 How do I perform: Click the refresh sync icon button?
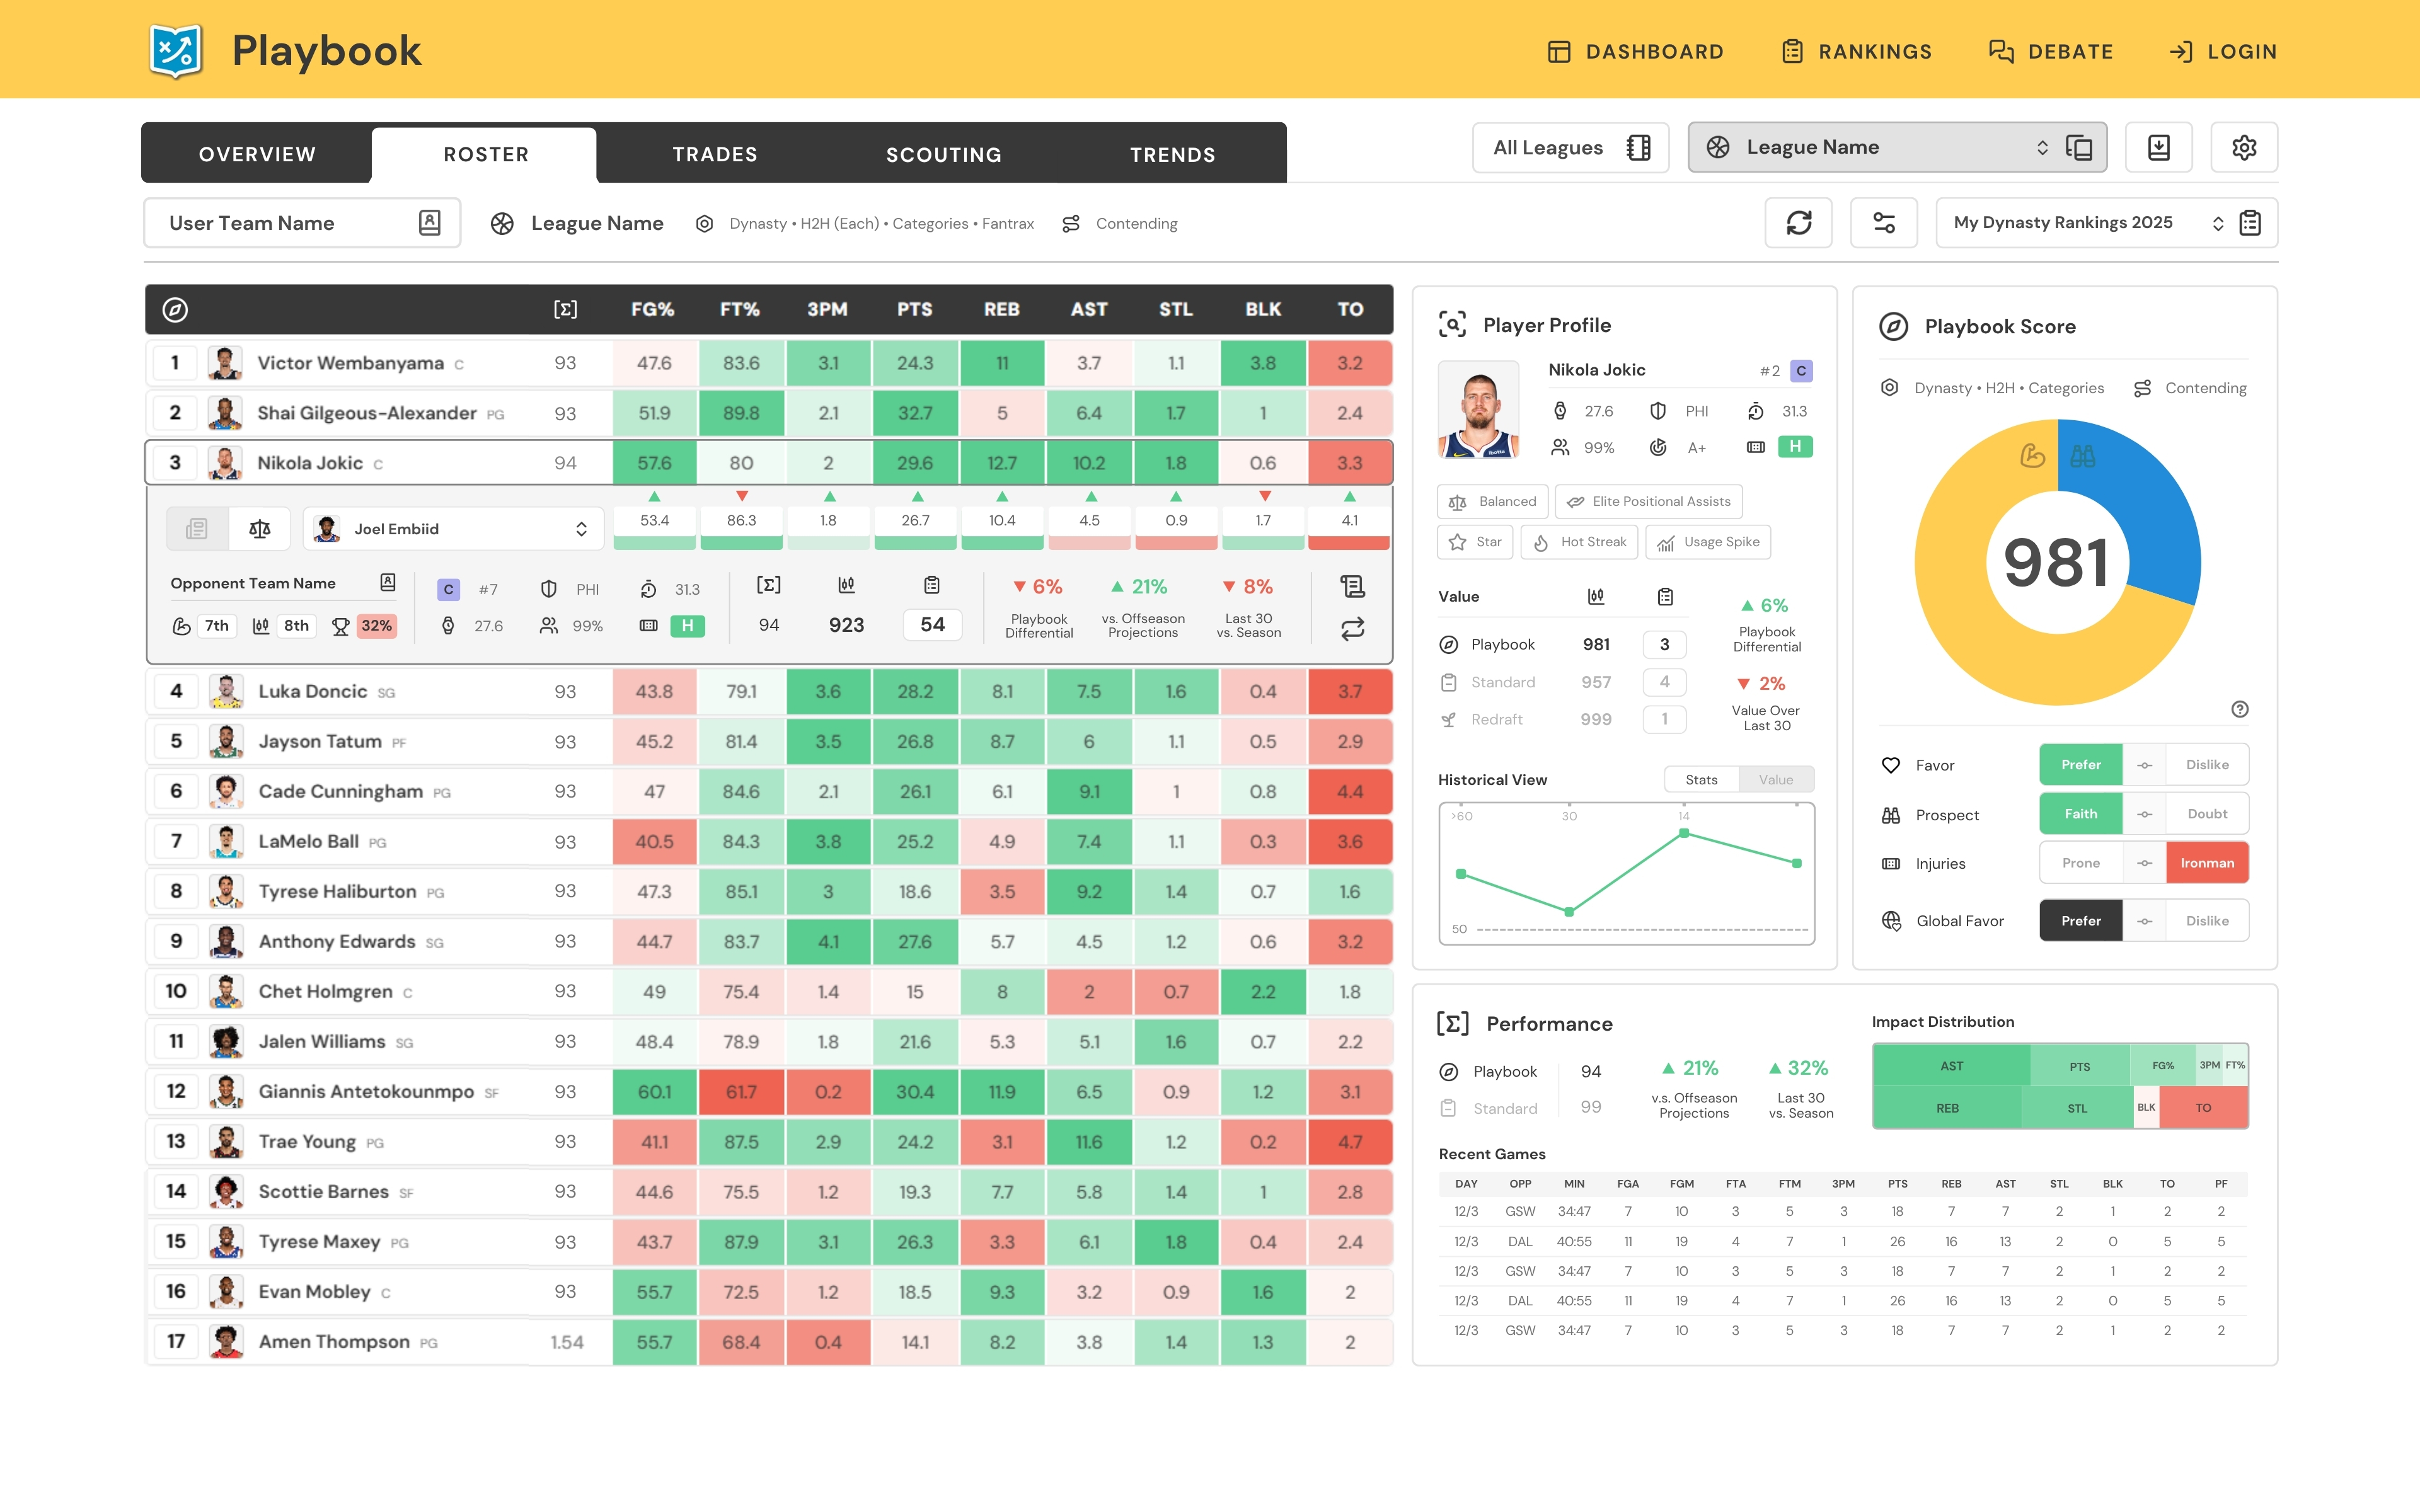(x=1799, y=223)
